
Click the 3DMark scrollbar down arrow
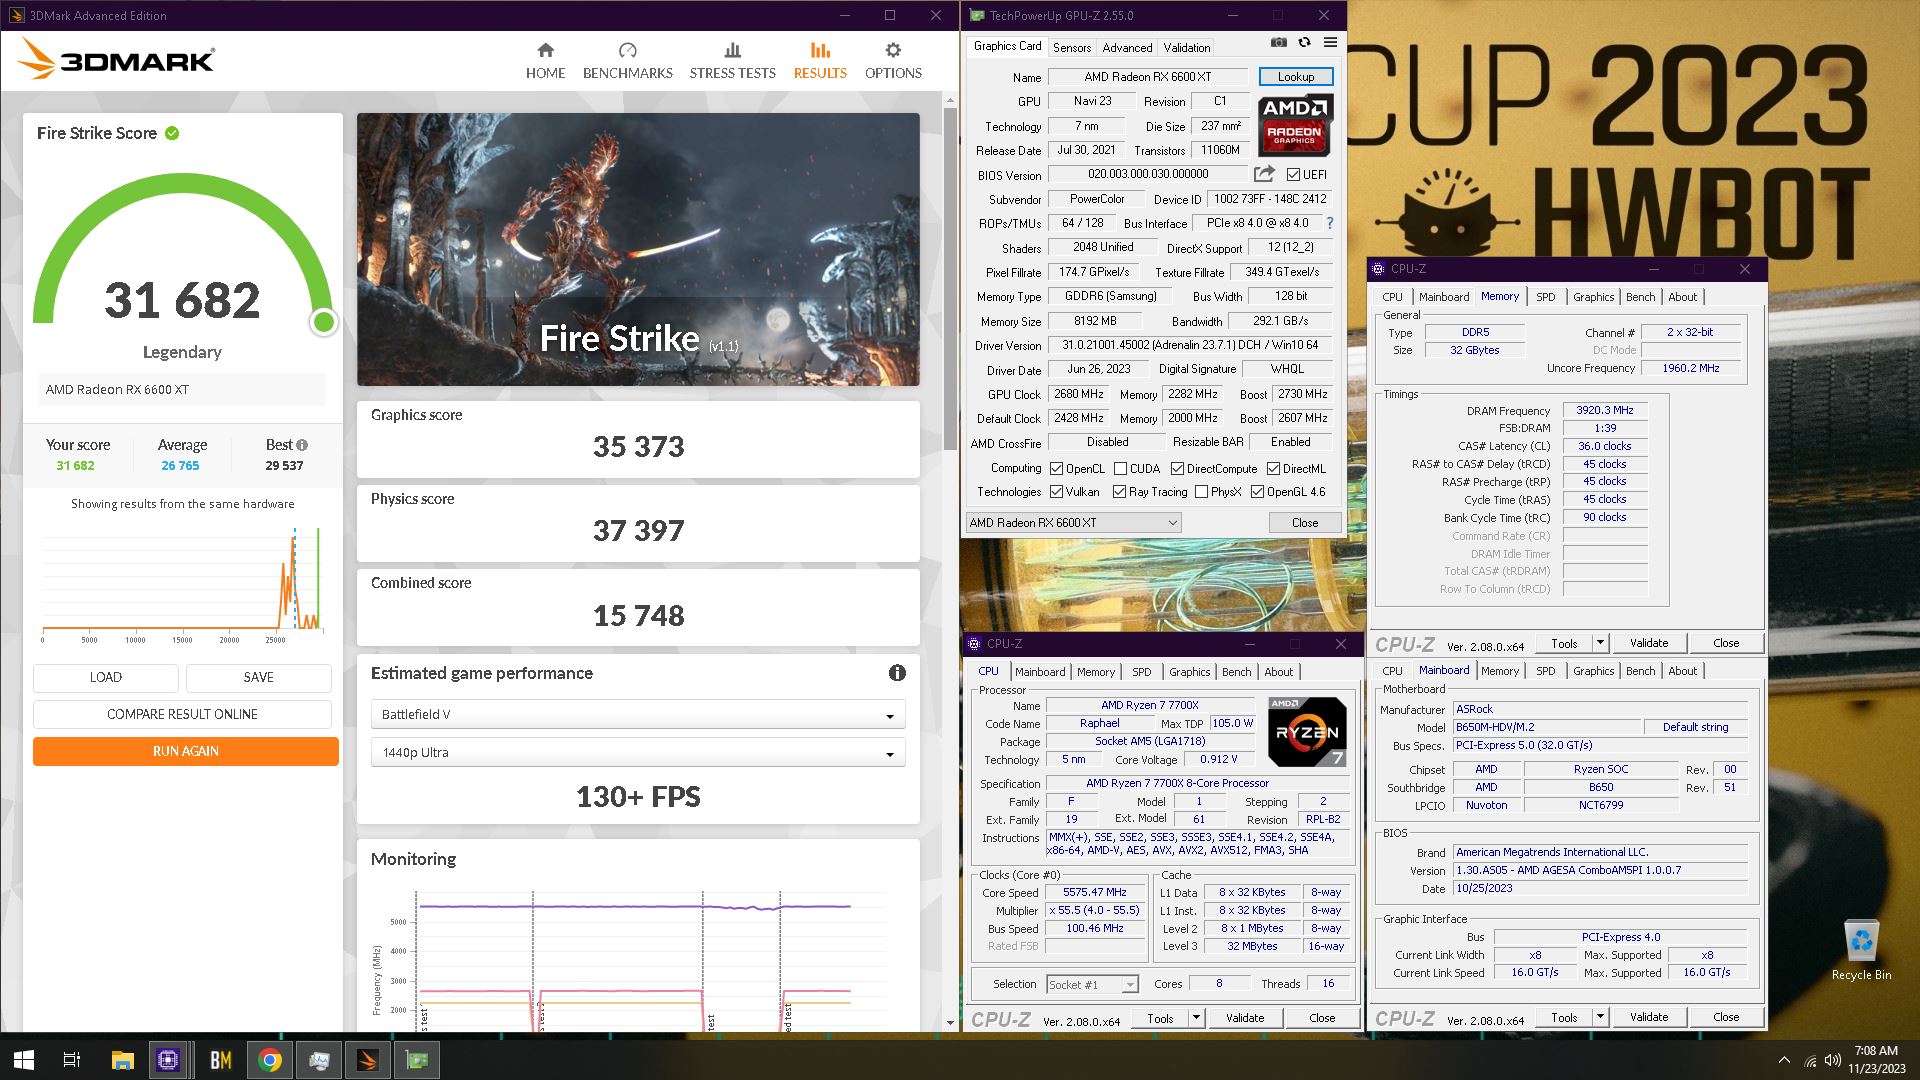(950, 1023)
